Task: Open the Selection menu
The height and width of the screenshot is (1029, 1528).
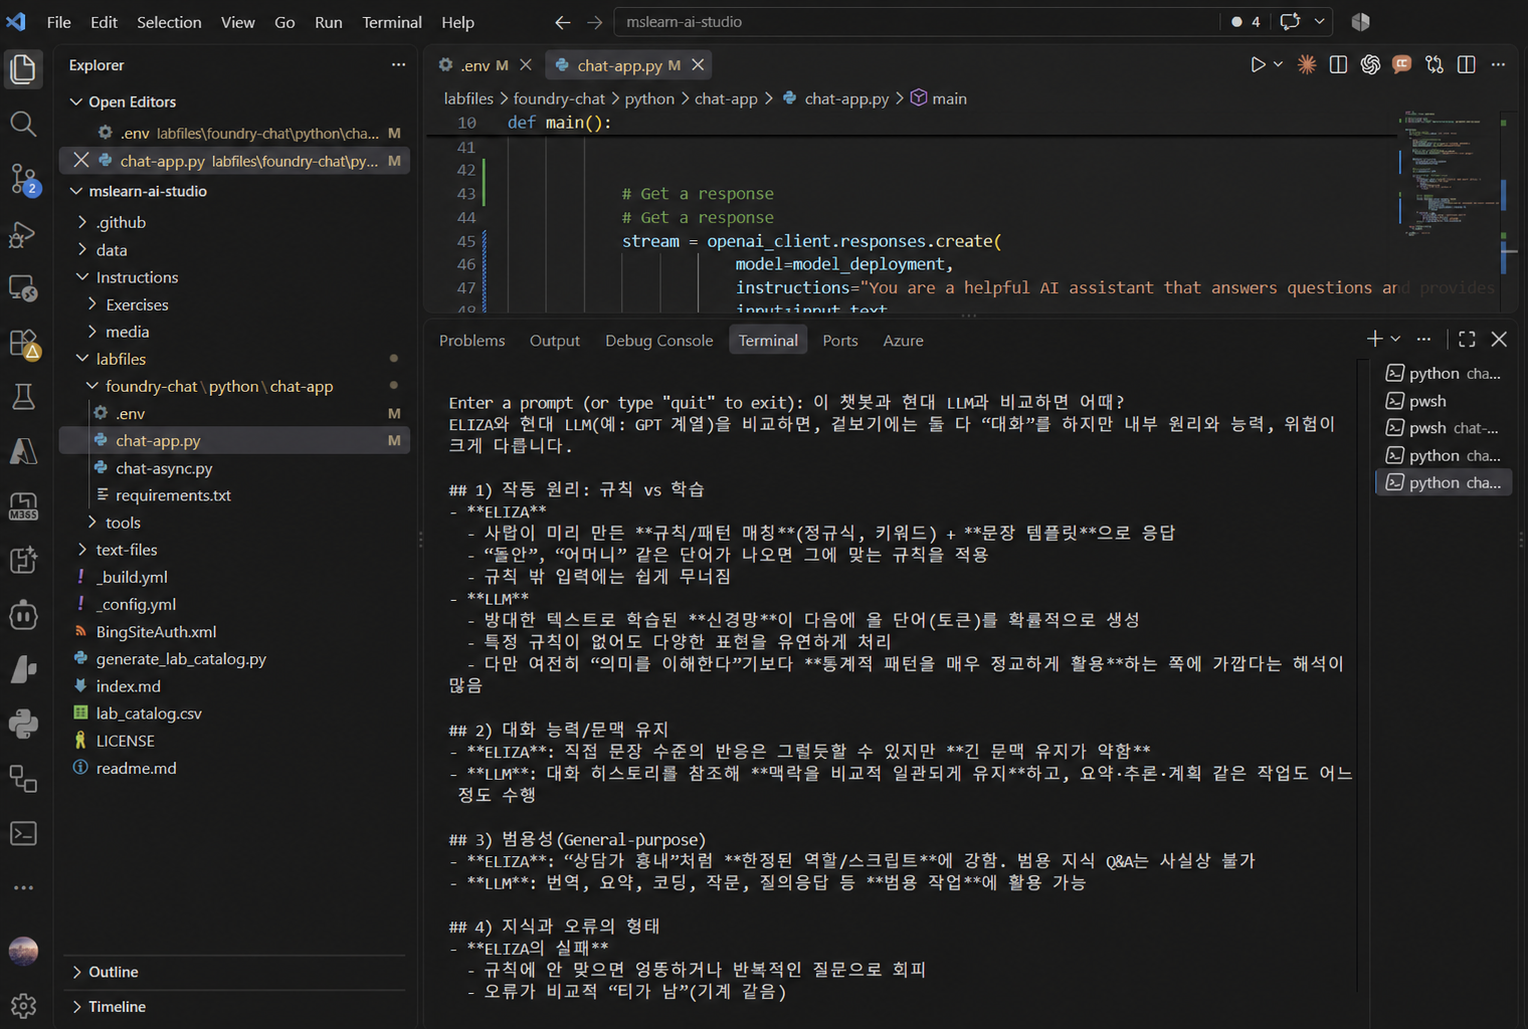Action: click(x=169, y=22)
